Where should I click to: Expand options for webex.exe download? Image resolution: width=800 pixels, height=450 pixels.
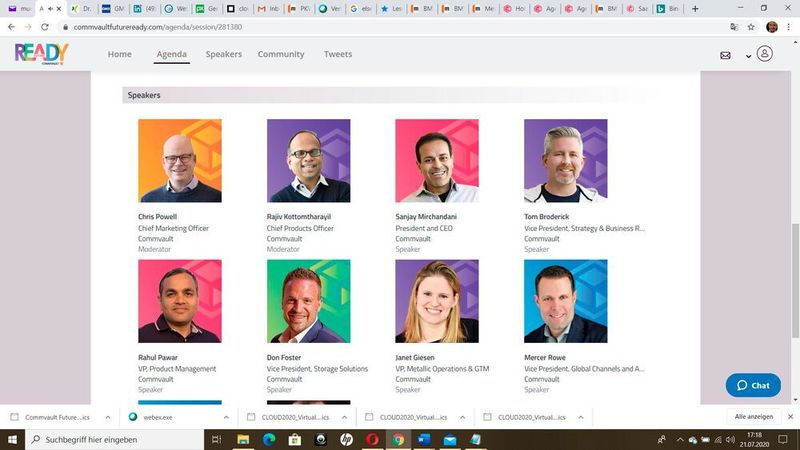pyautogui.click(x=226, y=417)
